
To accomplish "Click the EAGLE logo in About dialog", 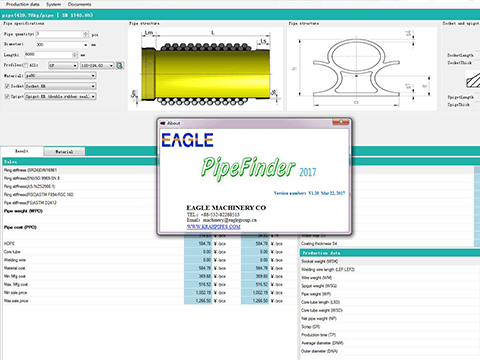I will point(187,140).
